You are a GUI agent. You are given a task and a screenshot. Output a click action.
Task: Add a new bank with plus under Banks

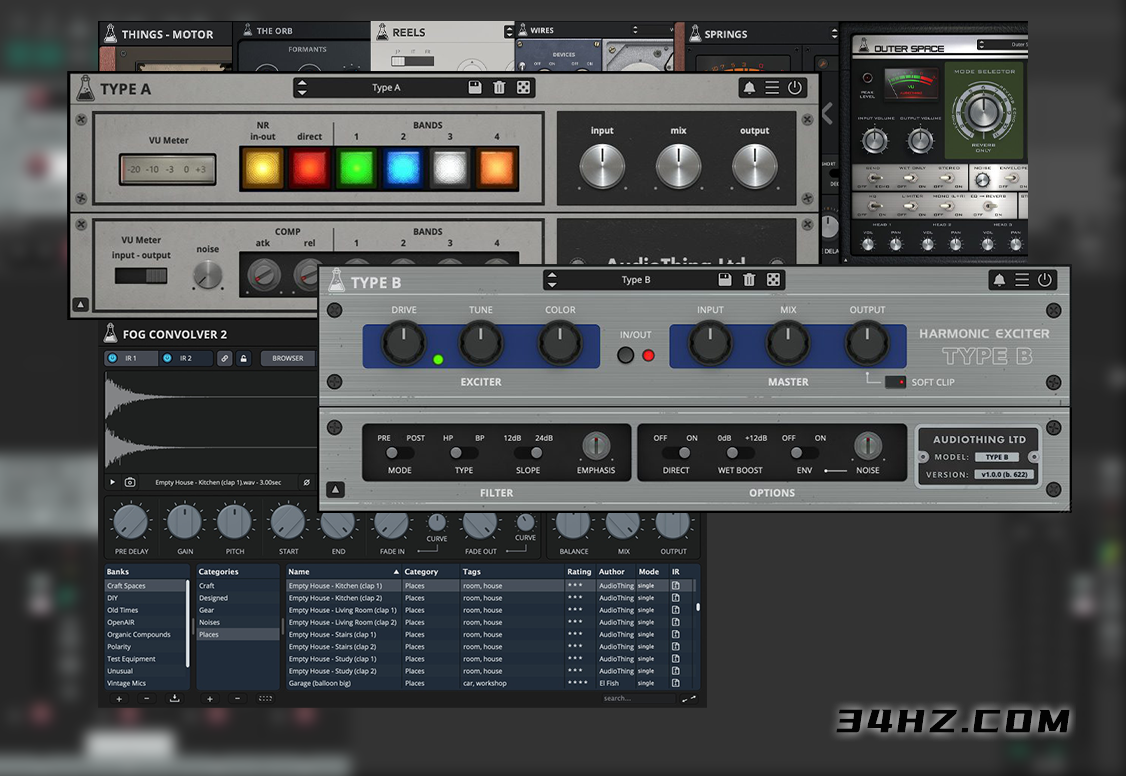click(x=119, y=698)
